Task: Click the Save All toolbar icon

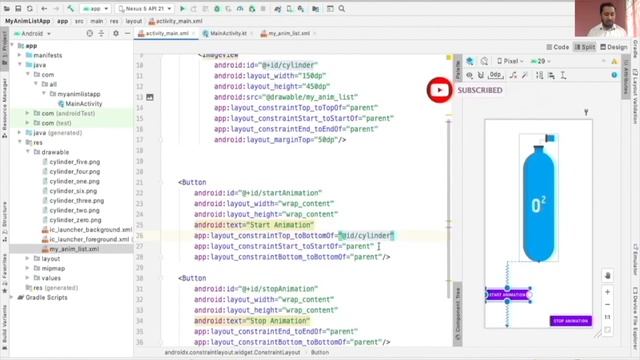Action: pyautogui.click(x=18, y=9)
